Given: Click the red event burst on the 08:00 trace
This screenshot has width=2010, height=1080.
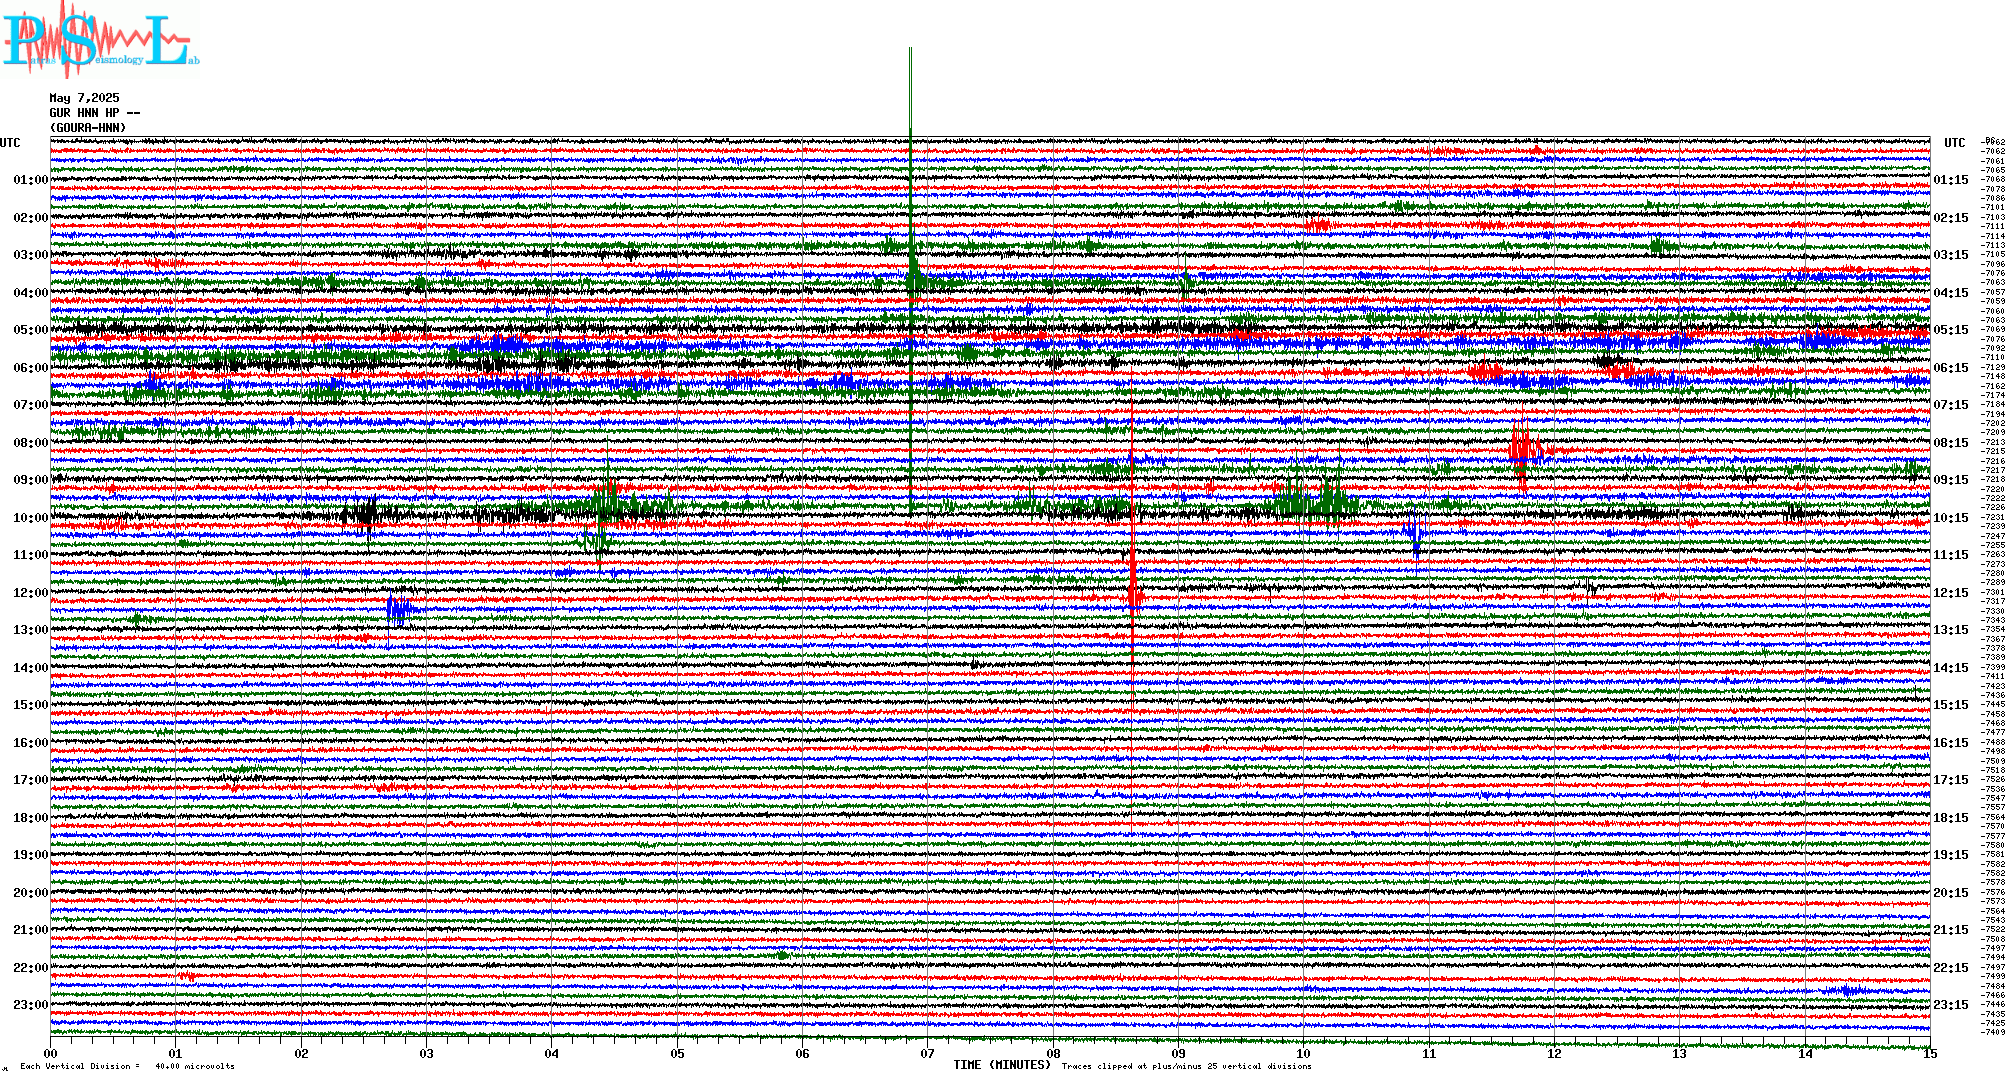Looking at the screenshot, I should coord(1524,448).
